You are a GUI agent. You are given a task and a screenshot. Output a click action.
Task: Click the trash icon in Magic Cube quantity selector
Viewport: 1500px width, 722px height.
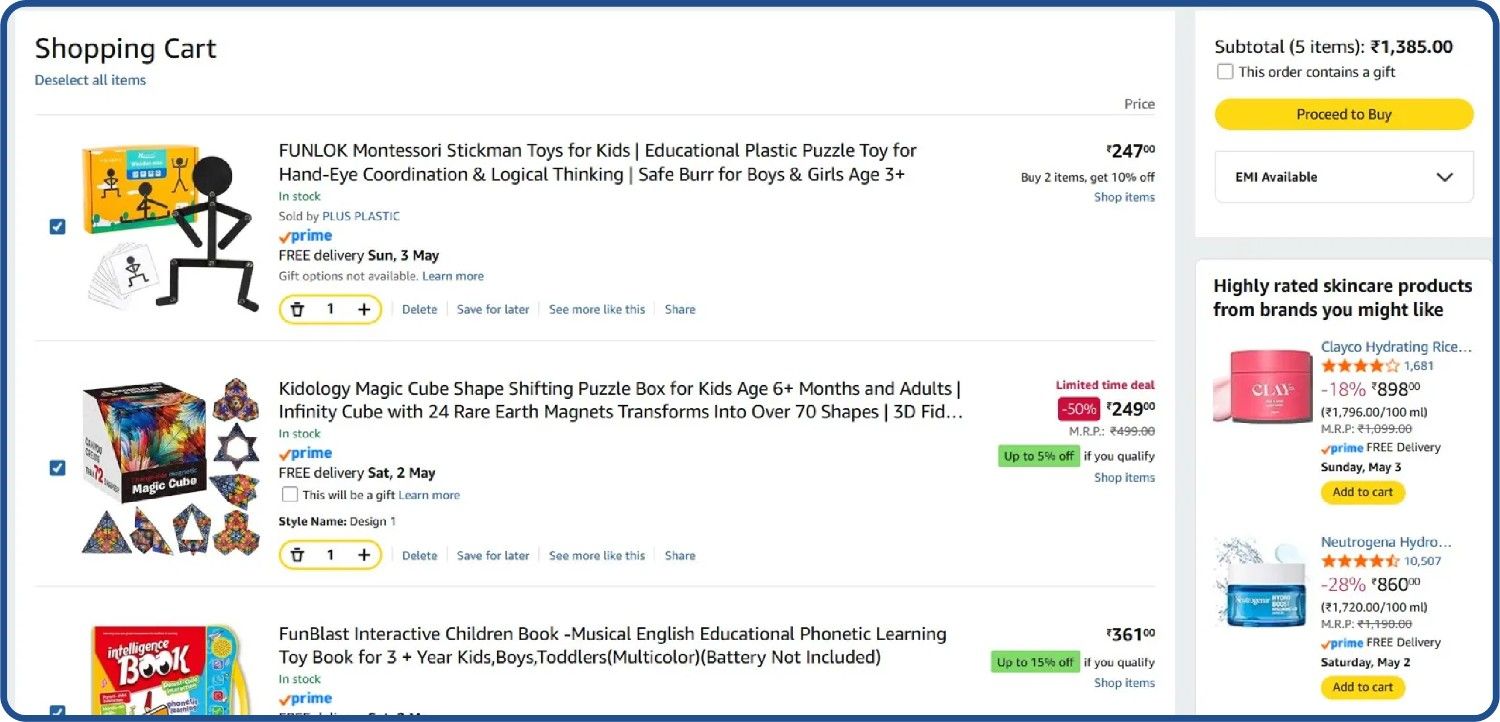[297, 554]
